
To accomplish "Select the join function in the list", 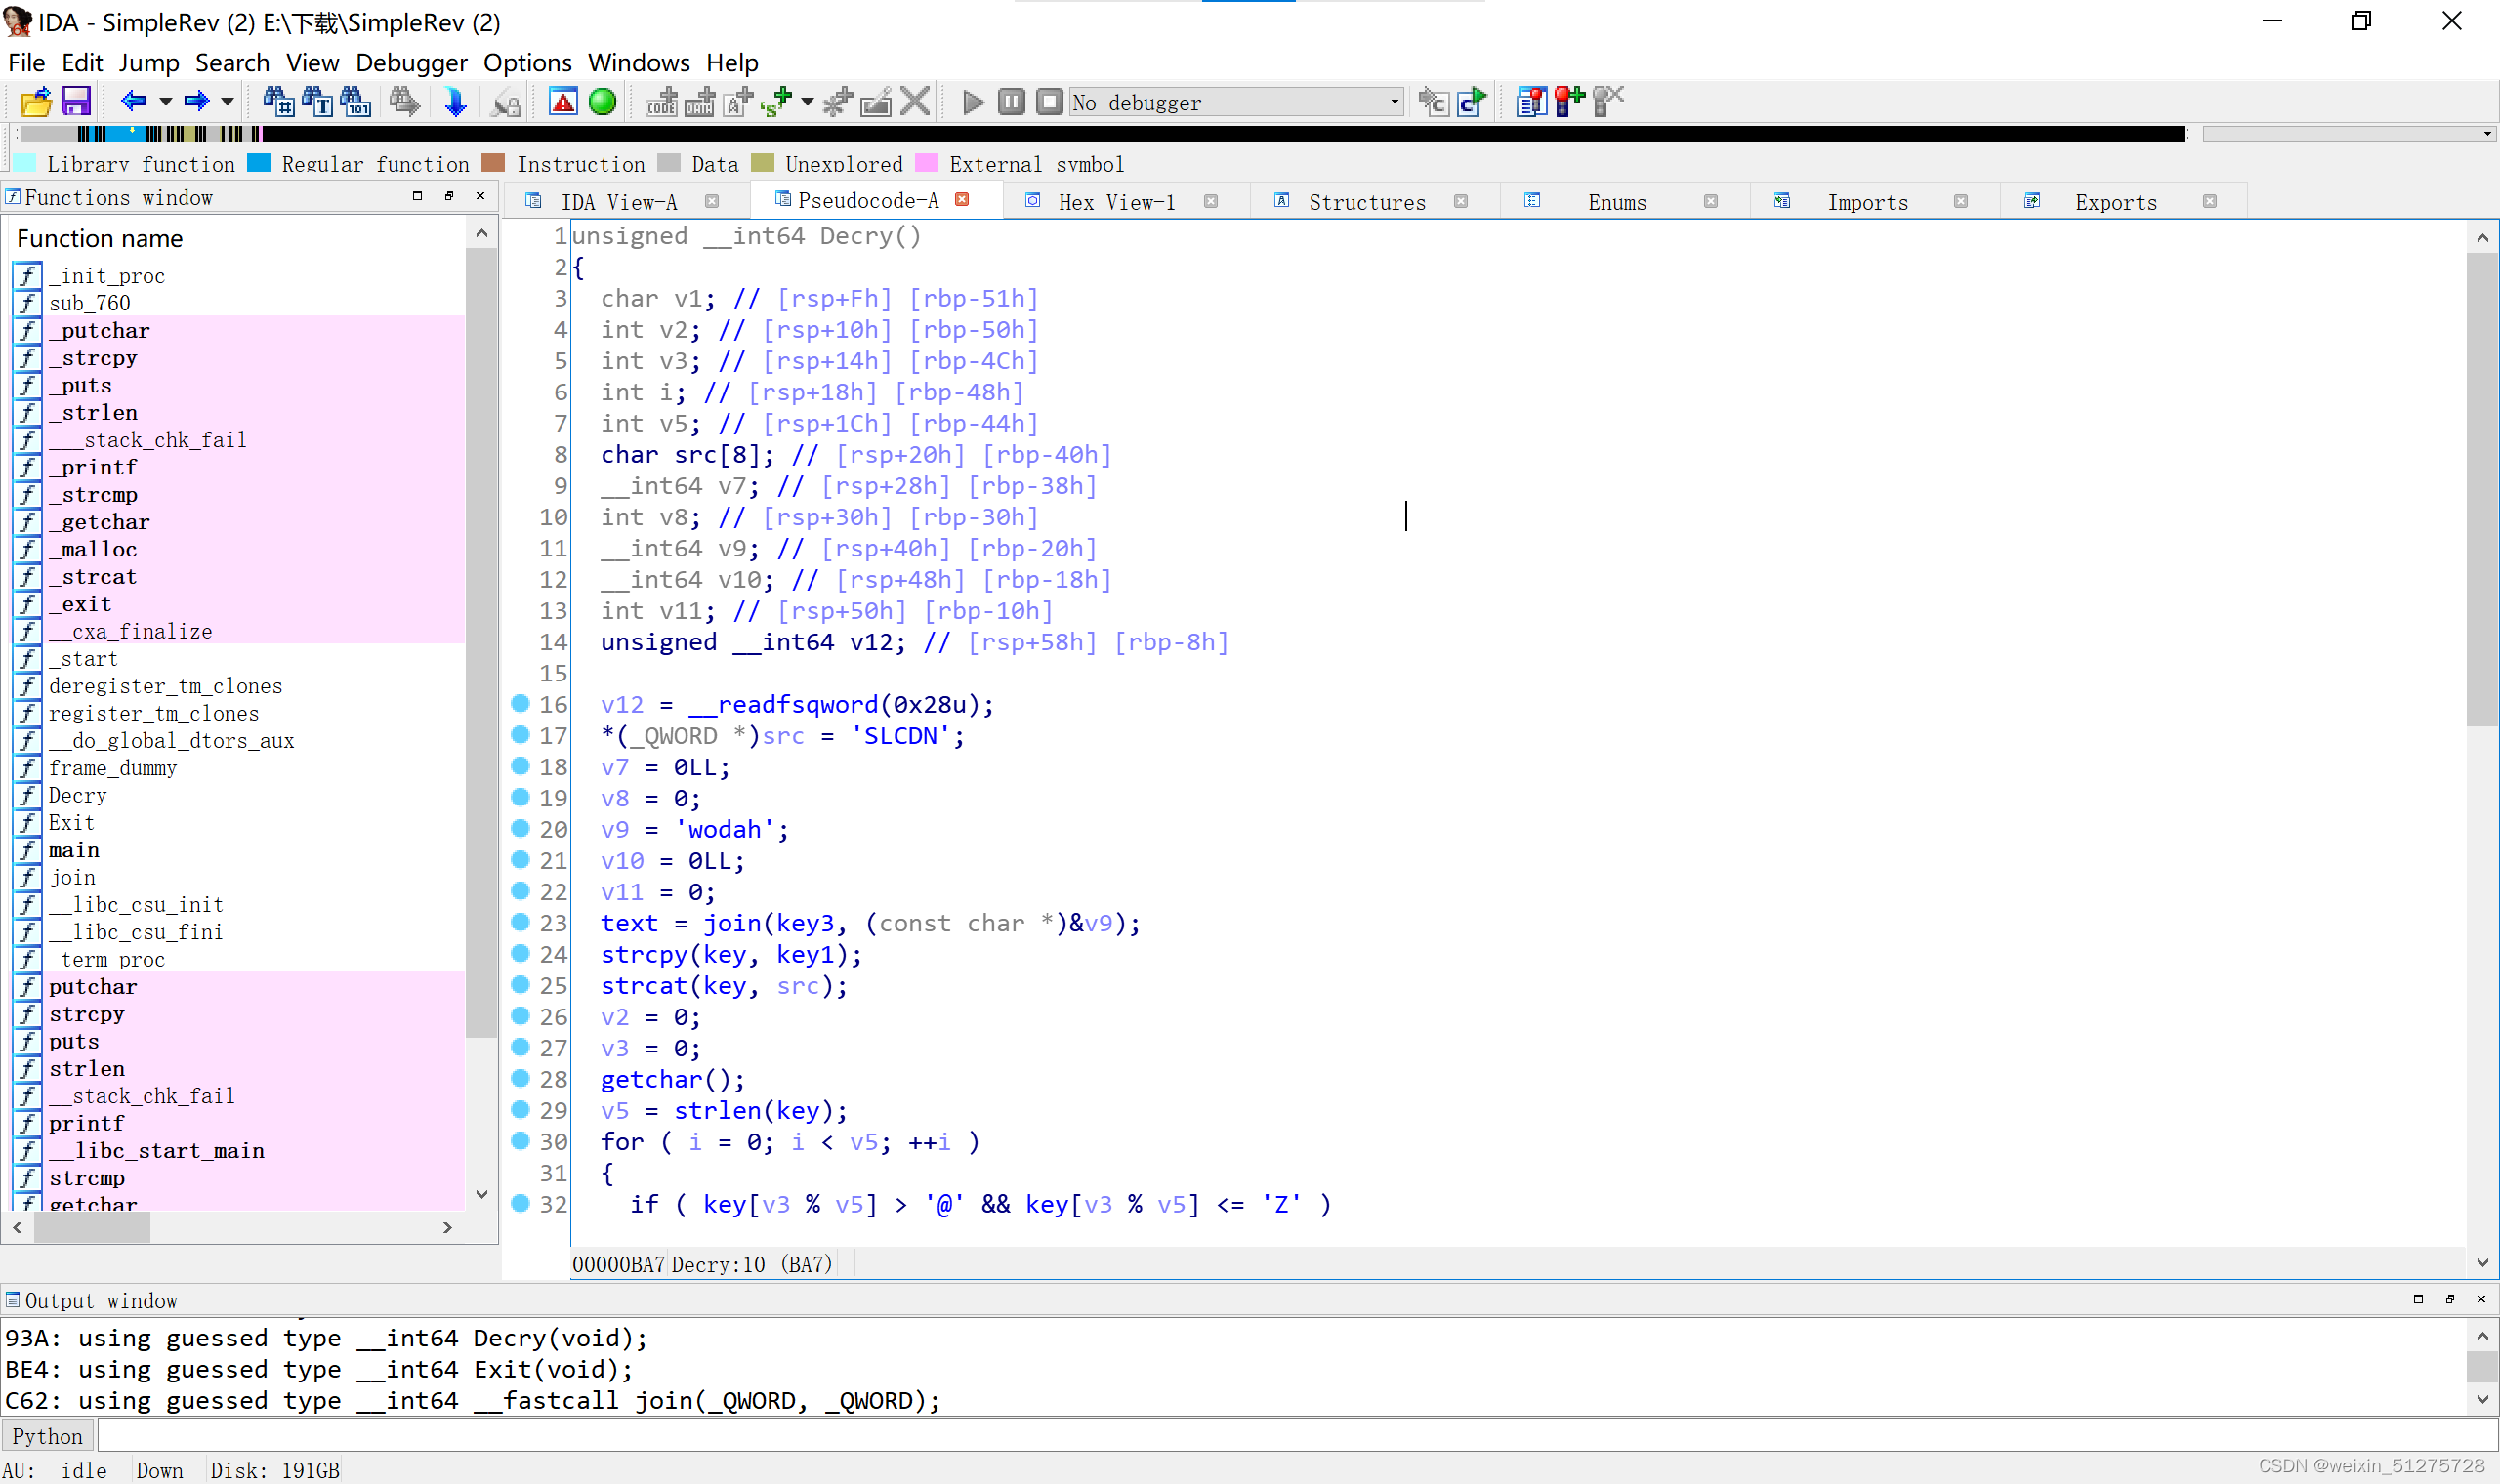I will [238, 877].
